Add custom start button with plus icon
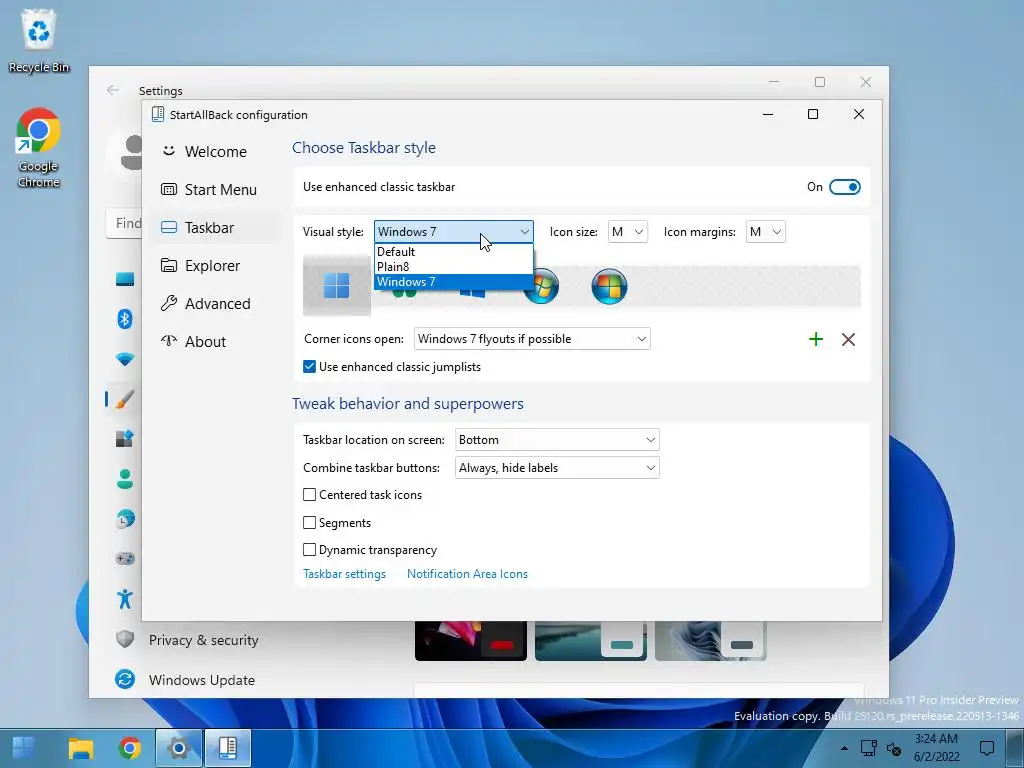 click(816, 339)
